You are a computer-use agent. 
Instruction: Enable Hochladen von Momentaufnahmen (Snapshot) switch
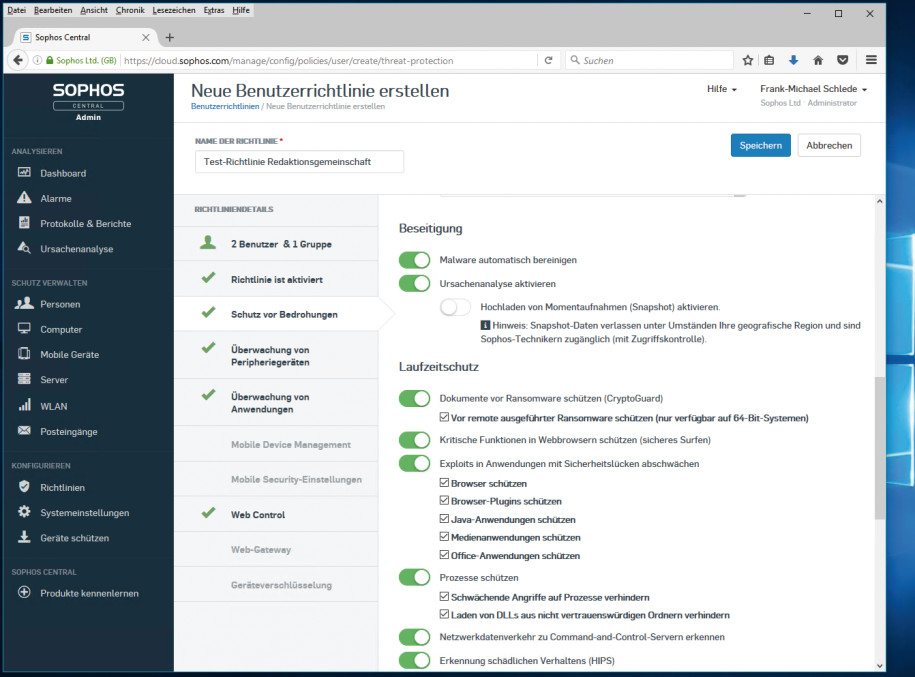(455, 307)
